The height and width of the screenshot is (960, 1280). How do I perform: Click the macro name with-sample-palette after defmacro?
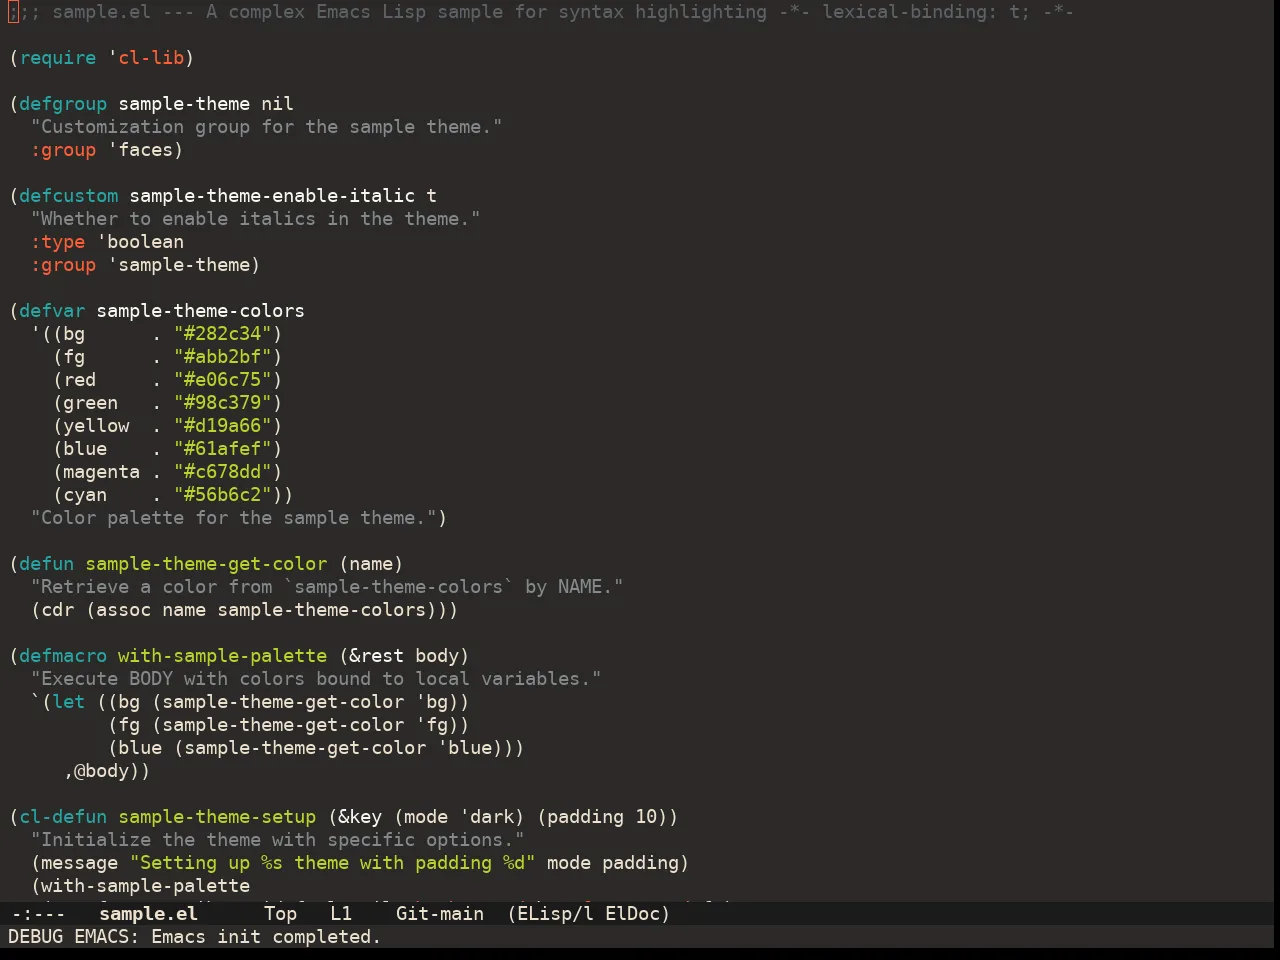[223, 656]
